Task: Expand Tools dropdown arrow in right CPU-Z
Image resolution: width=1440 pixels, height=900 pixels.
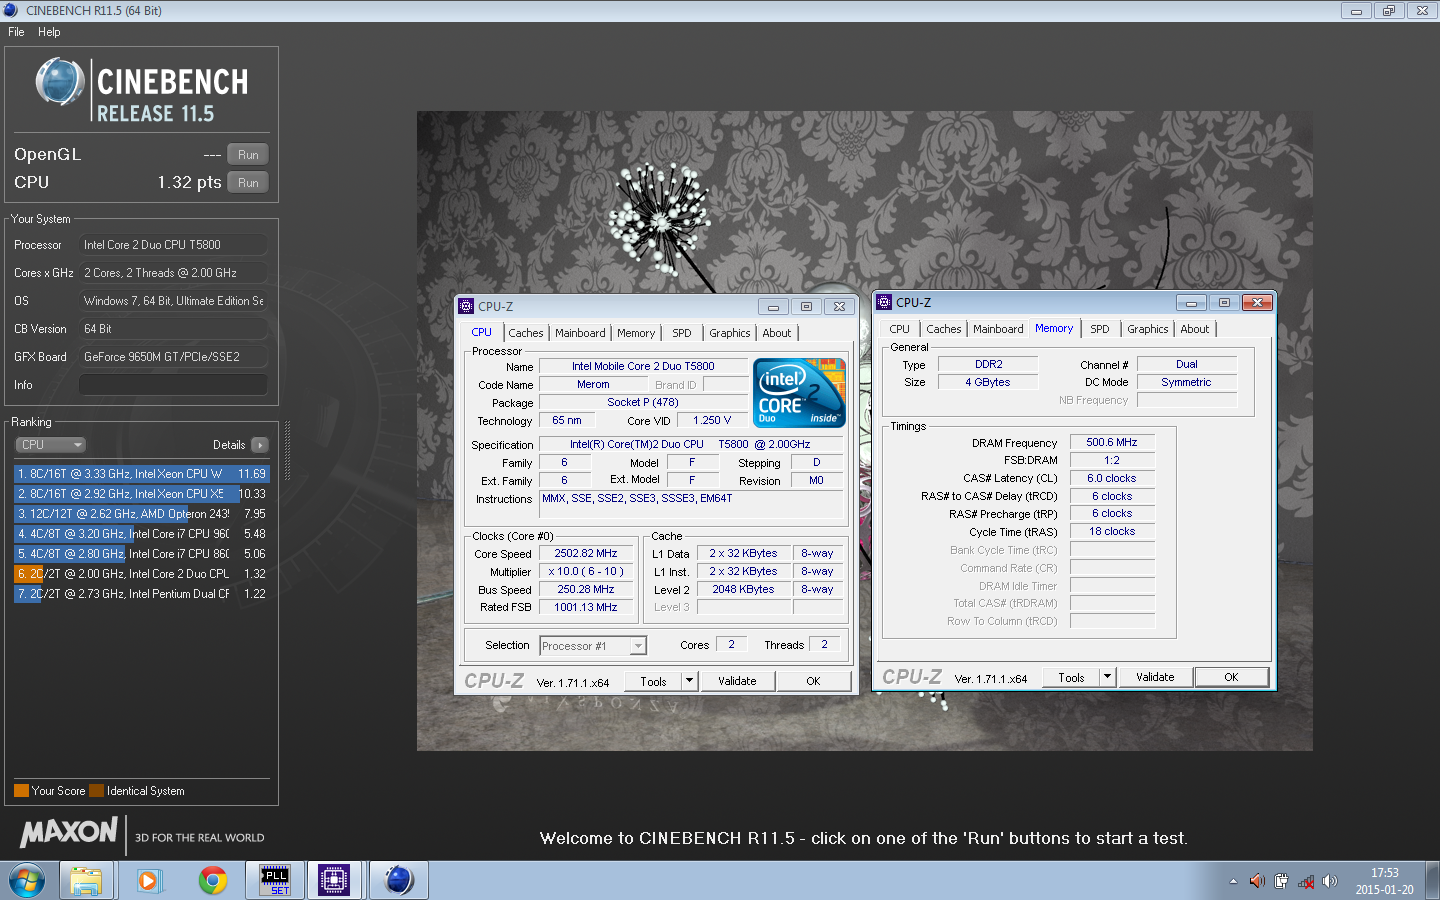Action: click(1107, 677)
